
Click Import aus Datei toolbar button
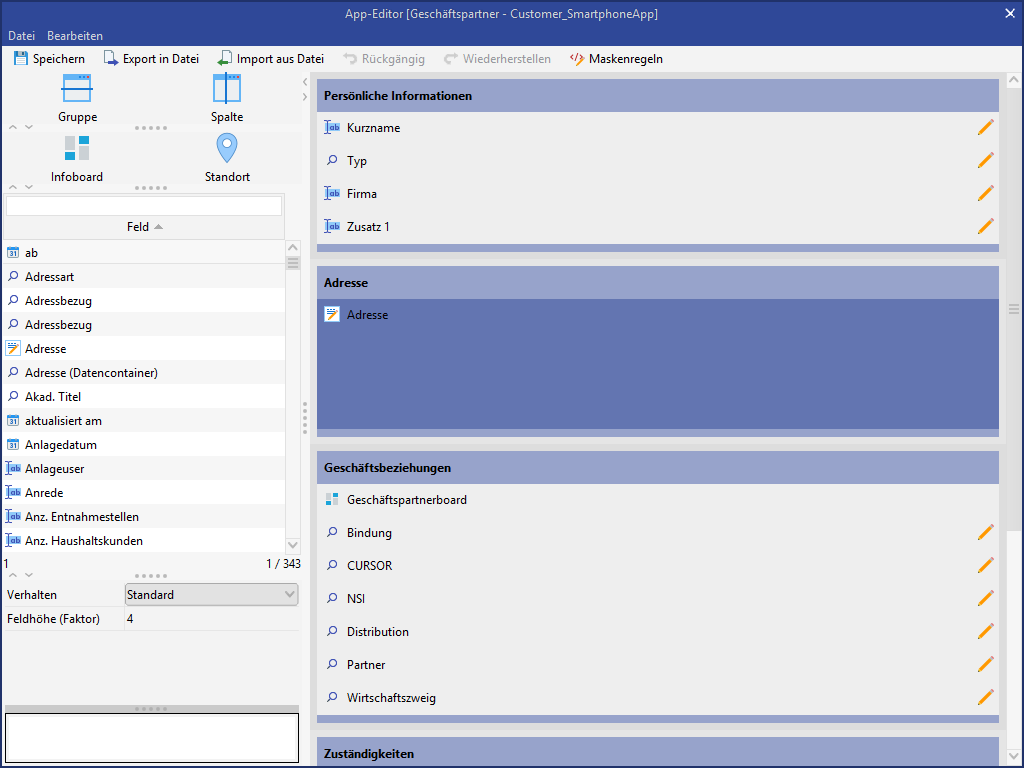(270, 59)
